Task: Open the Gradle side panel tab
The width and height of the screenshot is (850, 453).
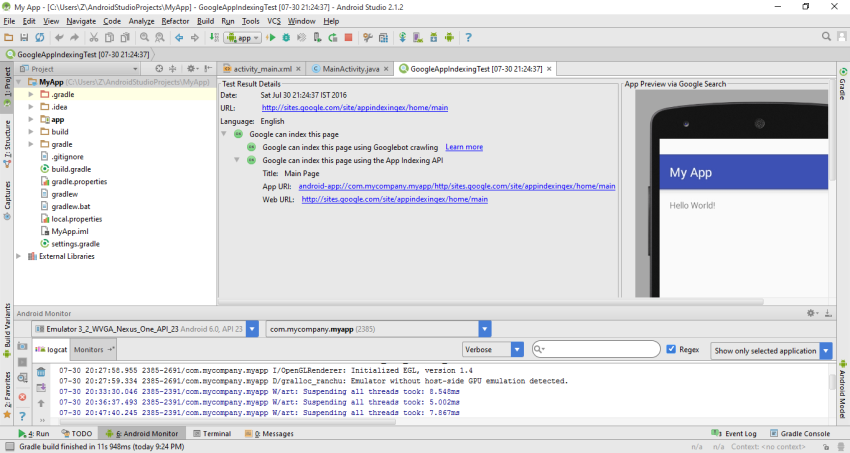Action: [x=843, y=84]
